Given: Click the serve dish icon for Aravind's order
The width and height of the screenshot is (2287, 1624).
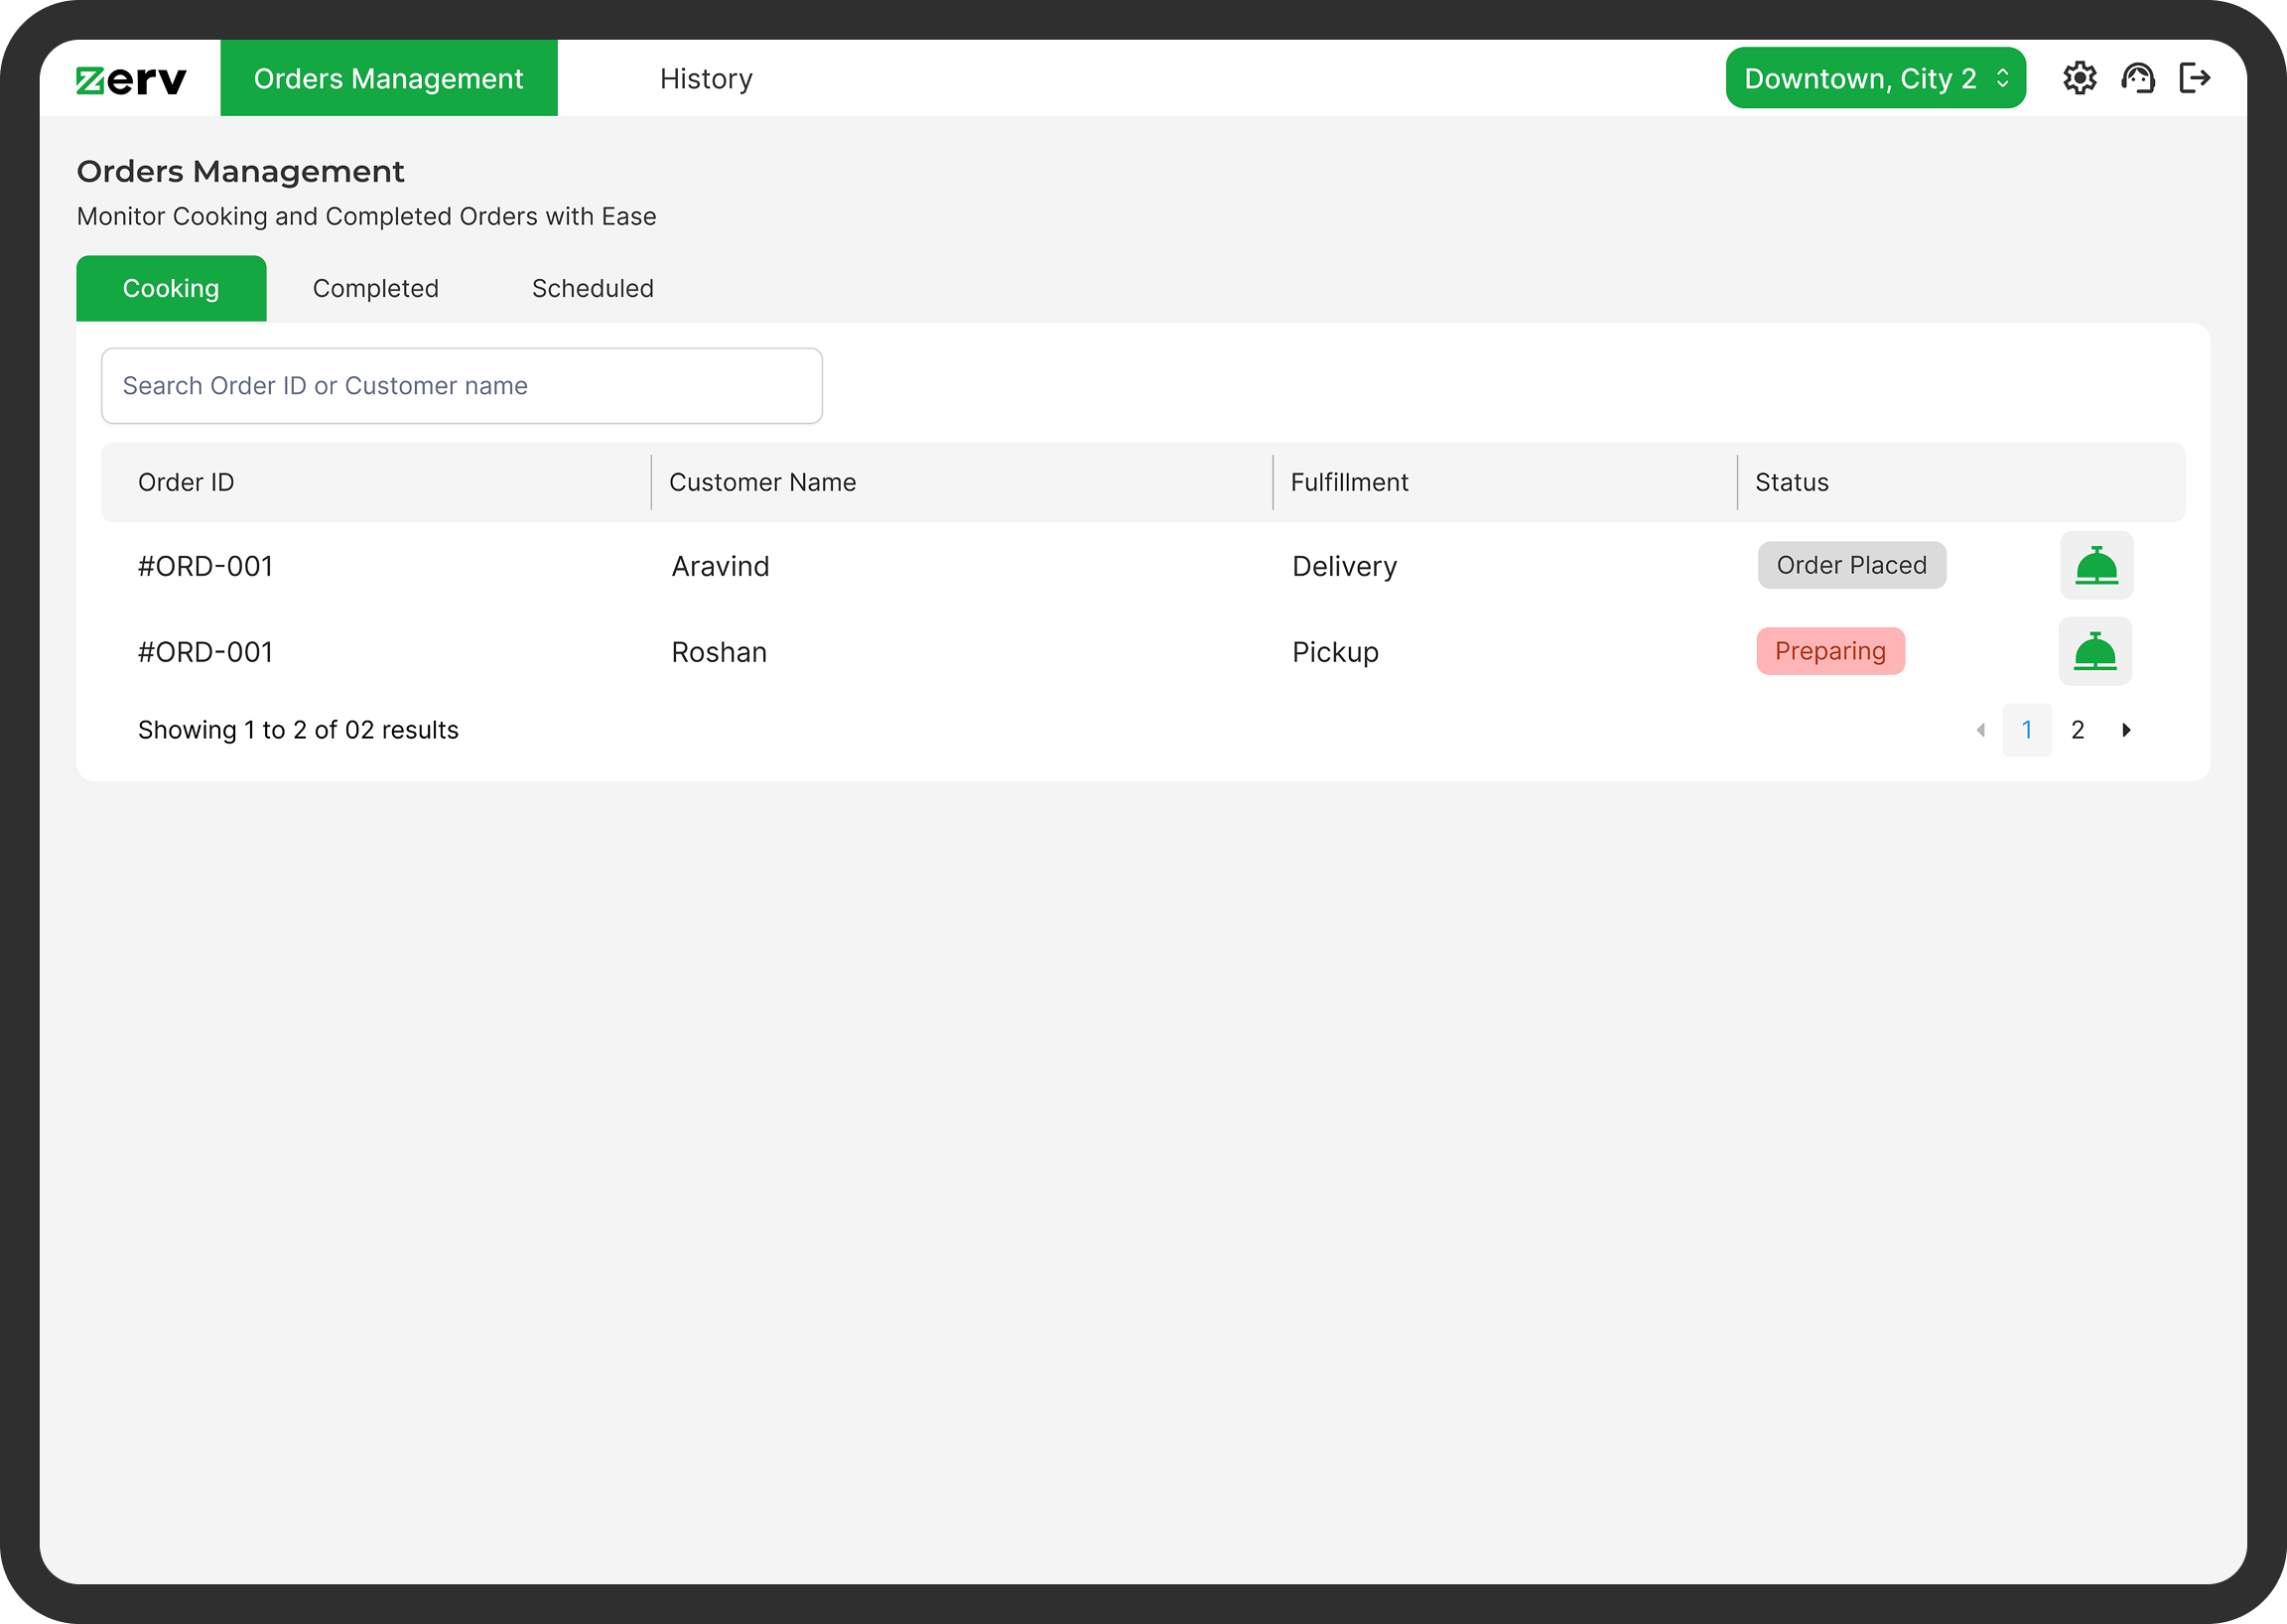Looking at the screenshot, I should (2097, 565).
